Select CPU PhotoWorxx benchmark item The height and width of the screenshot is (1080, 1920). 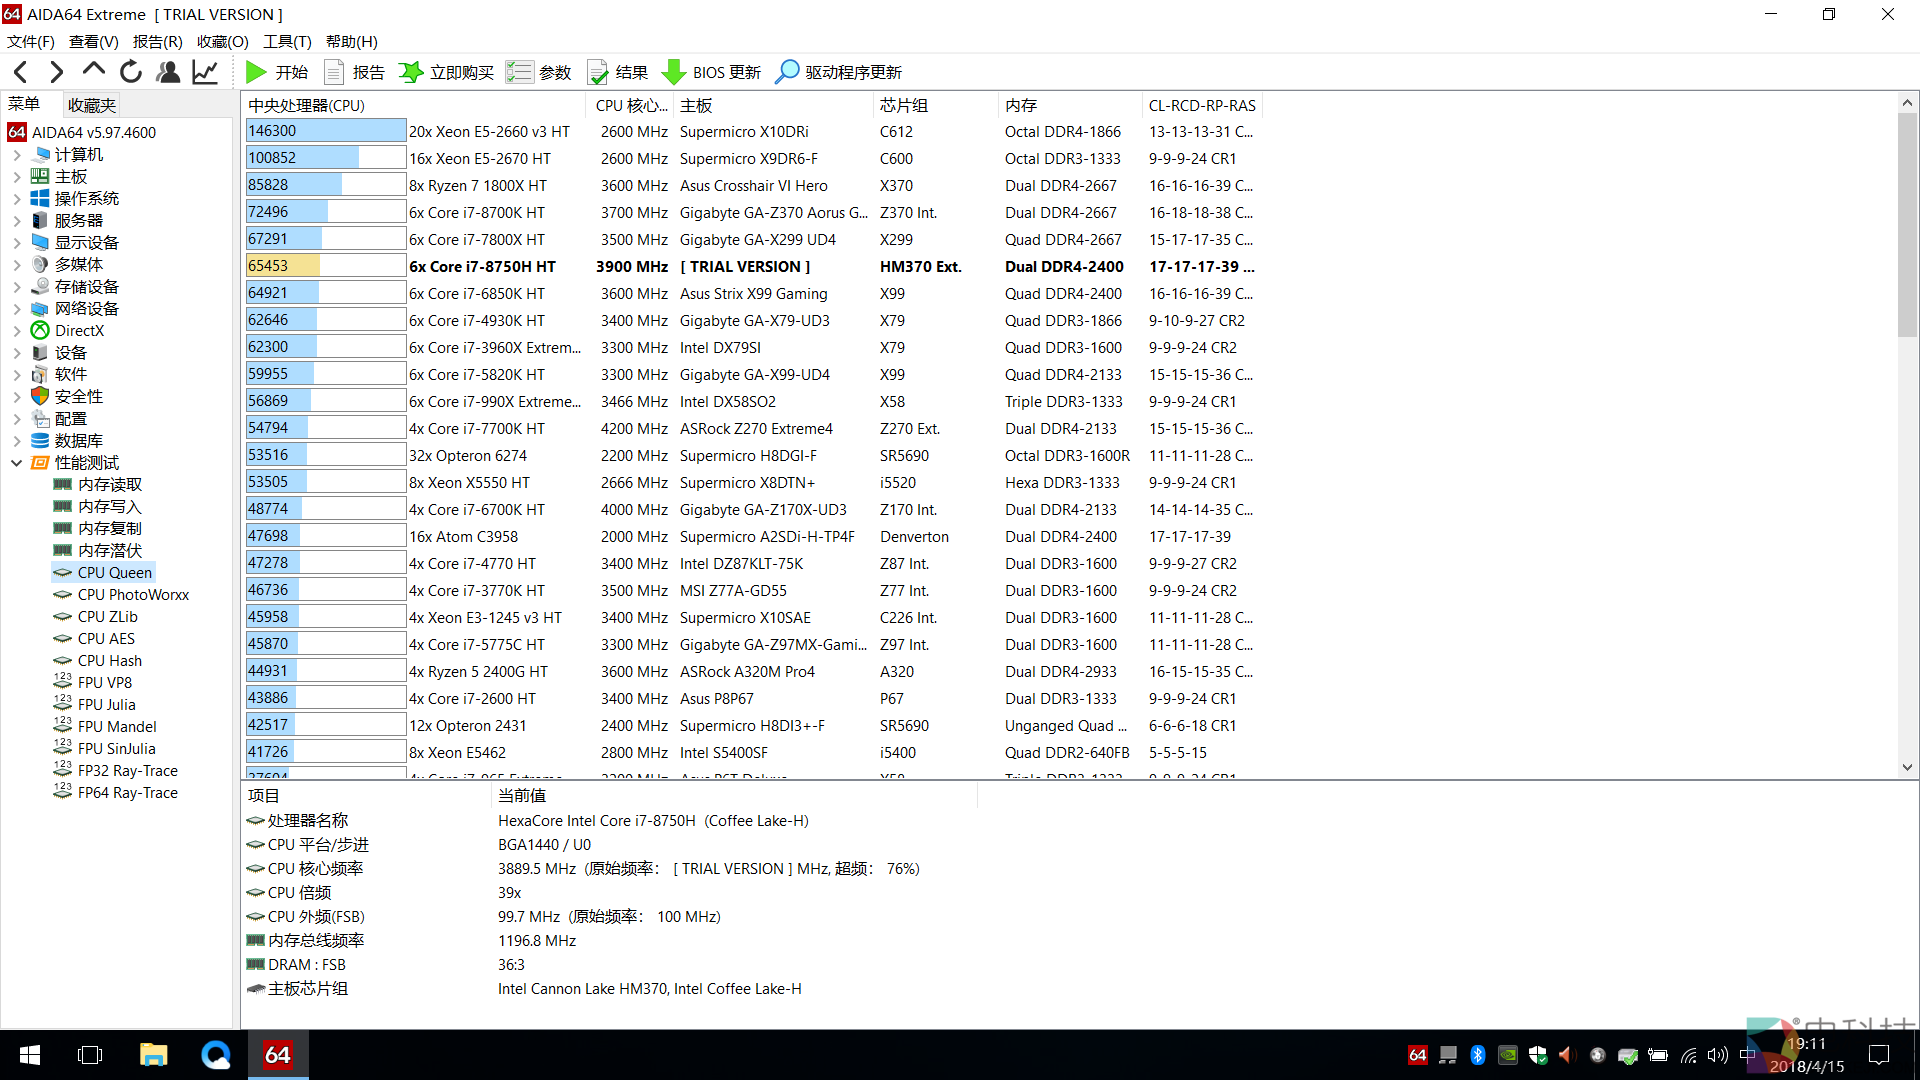pos(133,595)
